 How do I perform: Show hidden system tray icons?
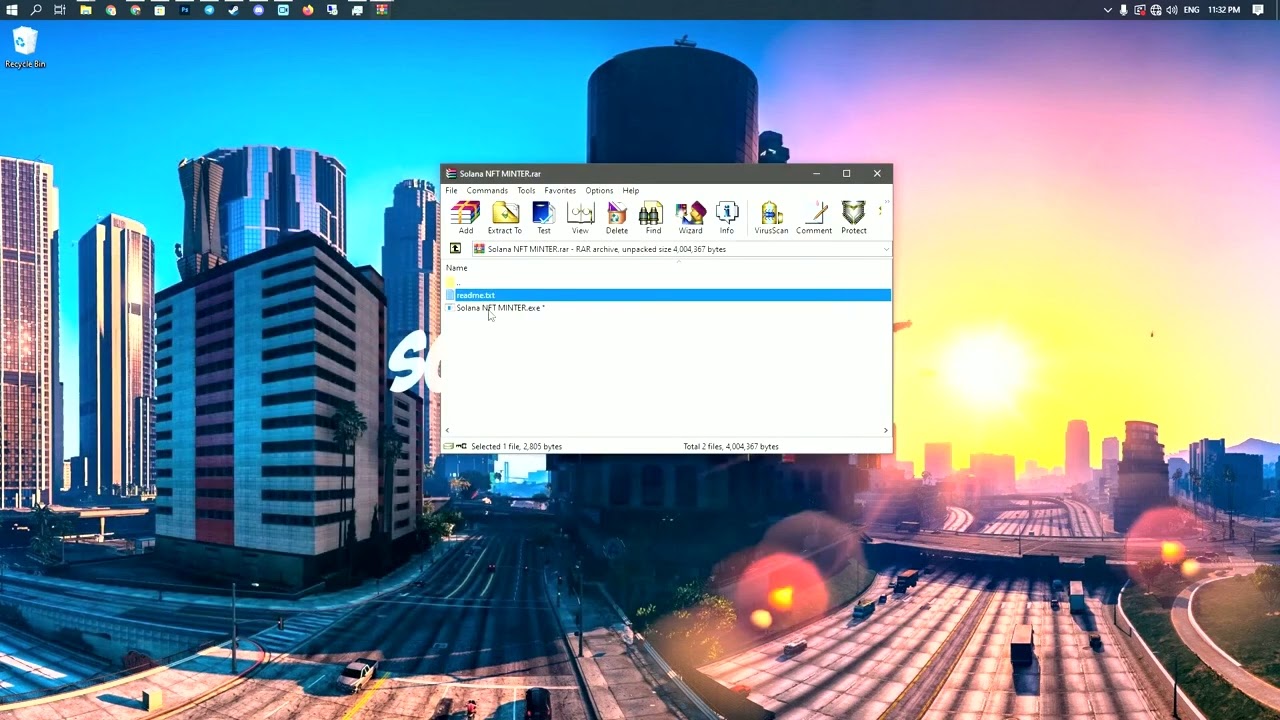[x=1107, y=10]
